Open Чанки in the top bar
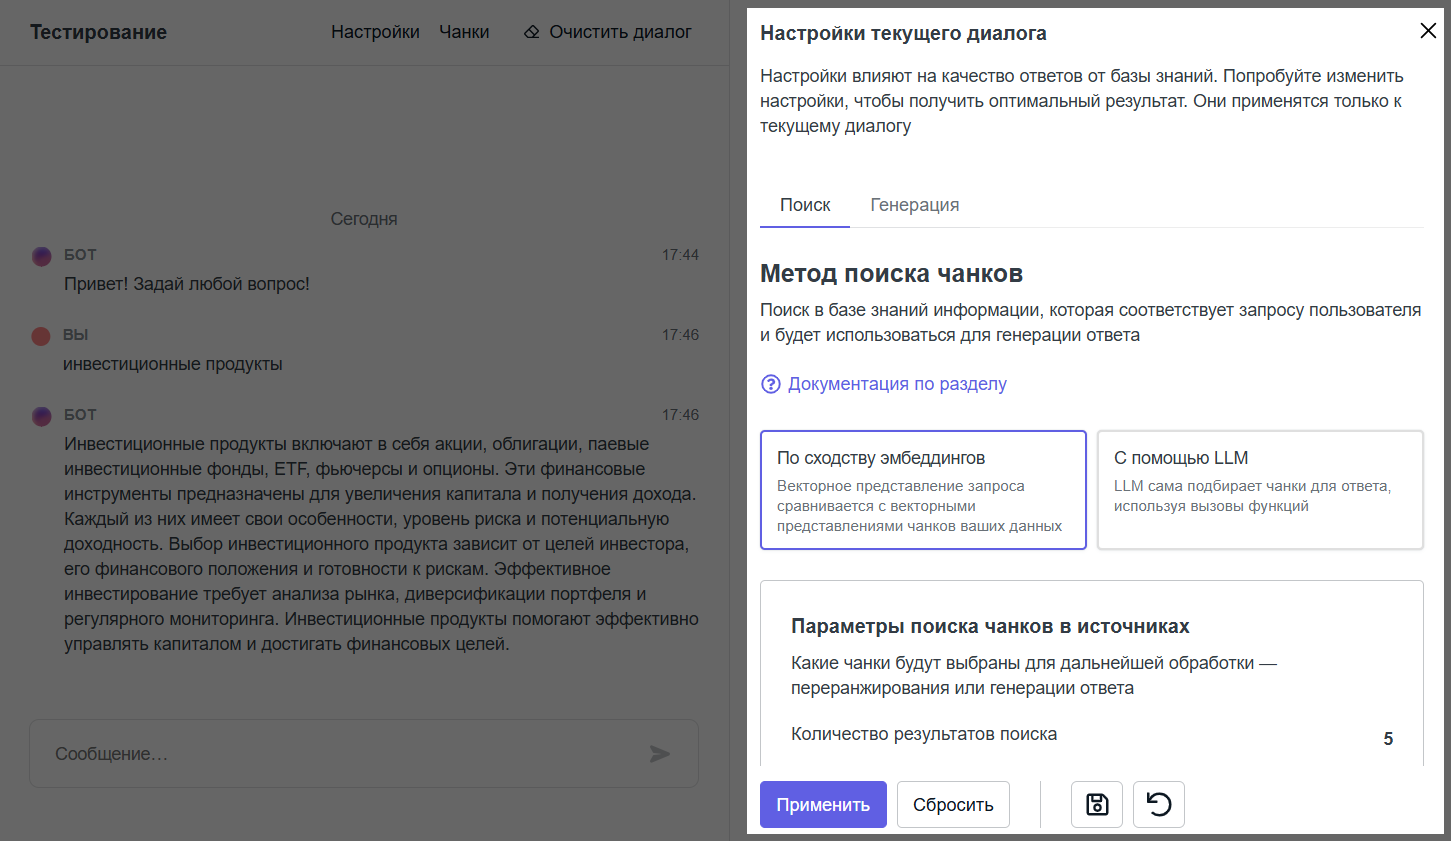Image resolution: width=1451 pixels, height=841 pixels. coord(464,32)
